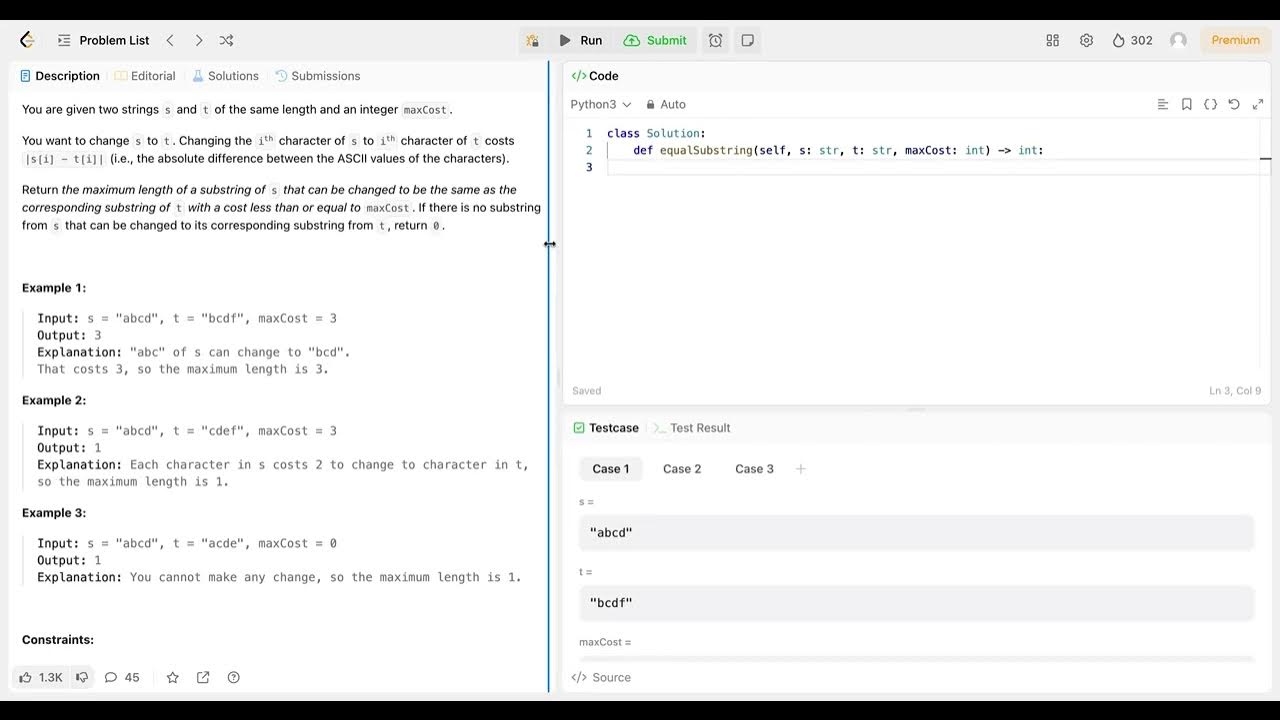The width and height of the screenshot is (1280, 720).
Task: Click the format code lines icon
Action: (1162, 104)
